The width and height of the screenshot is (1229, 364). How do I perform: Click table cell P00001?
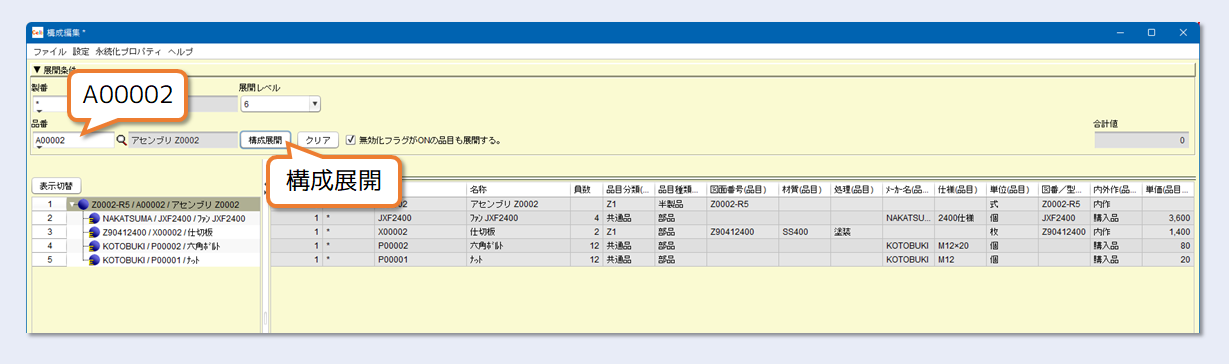[420, 259]
